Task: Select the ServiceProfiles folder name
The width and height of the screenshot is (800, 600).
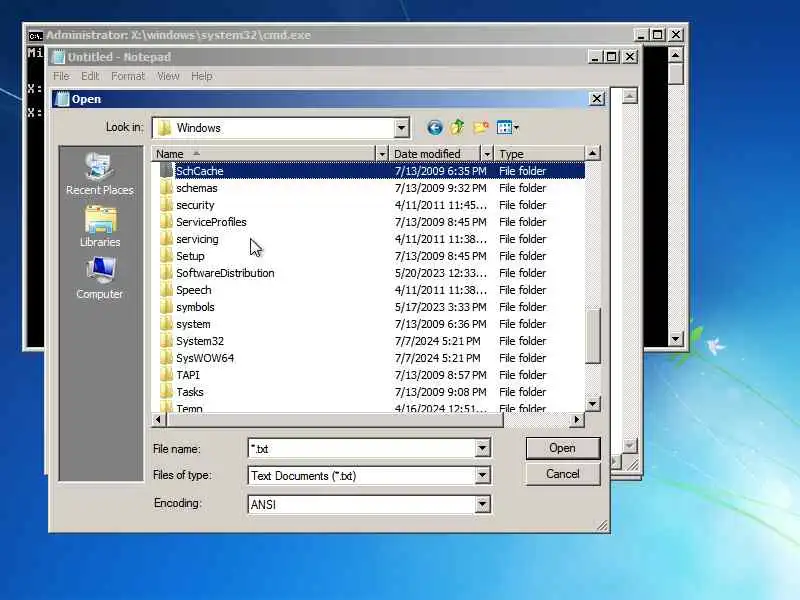Action: [211, 222]
